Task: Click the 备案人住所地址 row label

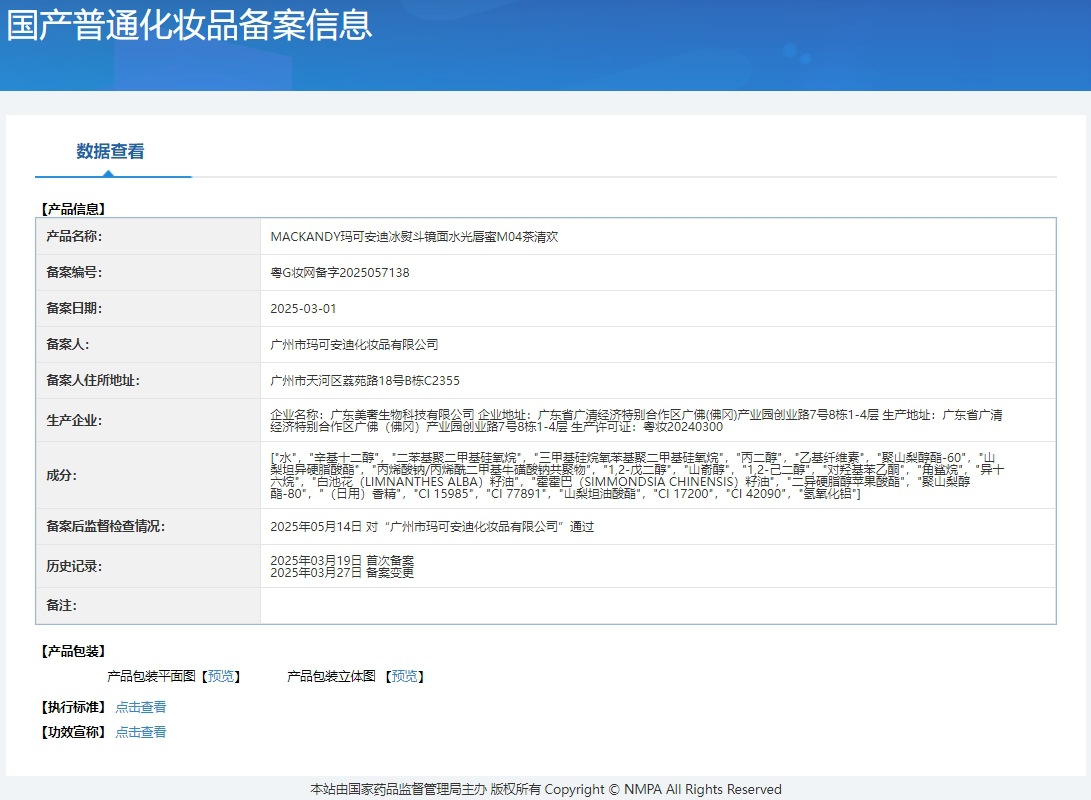Action: pos(93,381)
